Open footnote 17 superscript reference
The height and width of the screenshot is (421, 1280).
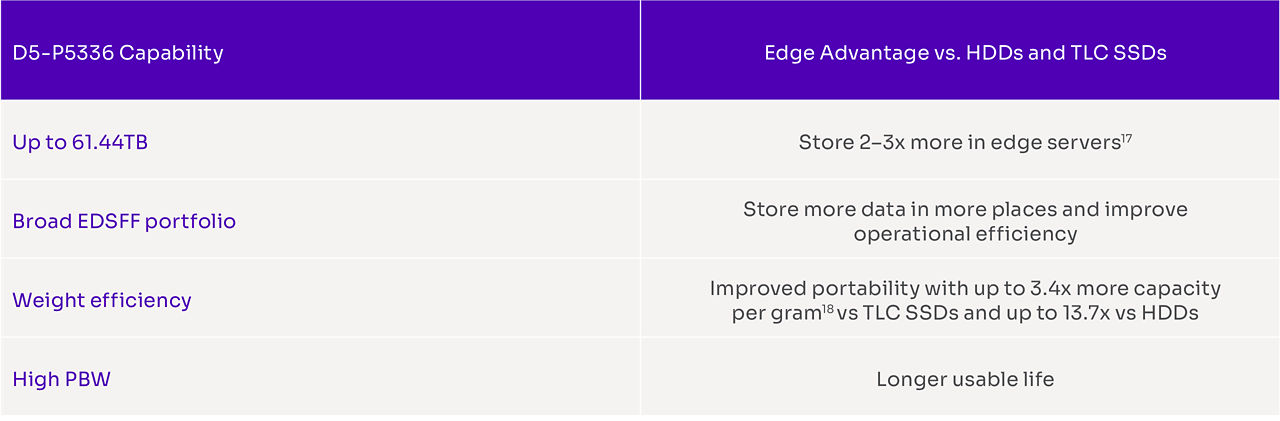1126,138
